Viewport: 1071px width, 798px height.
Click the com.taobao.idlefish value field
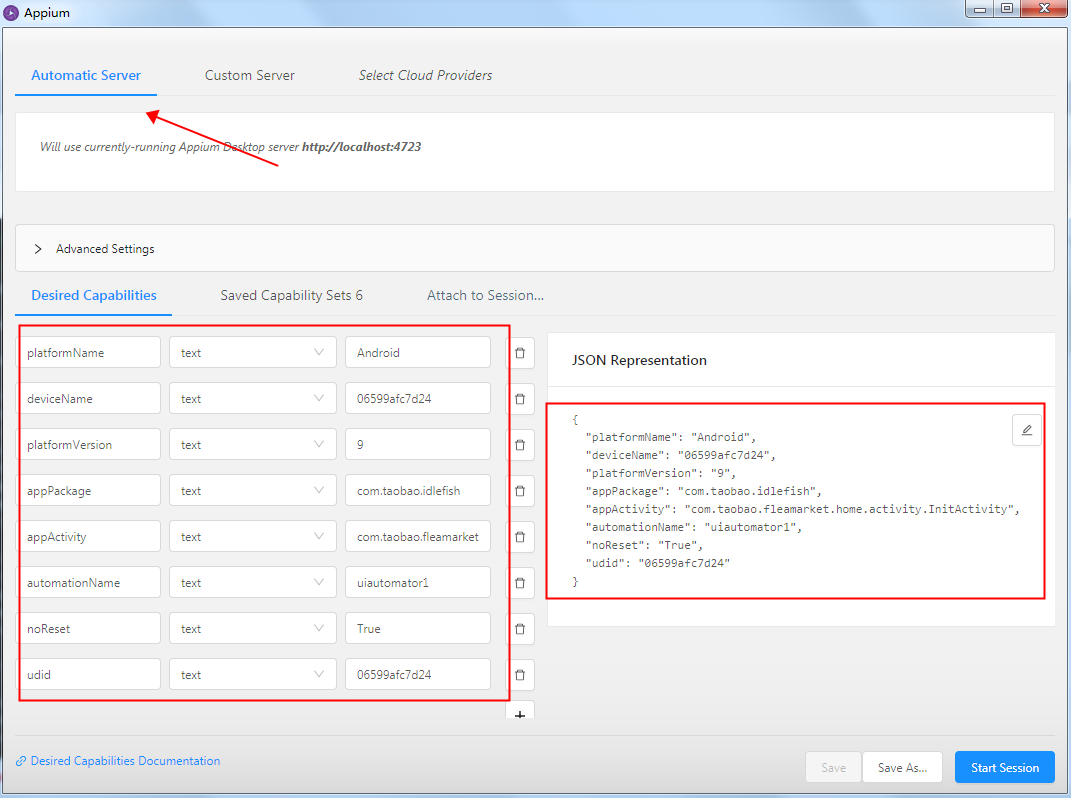(418, 491)
